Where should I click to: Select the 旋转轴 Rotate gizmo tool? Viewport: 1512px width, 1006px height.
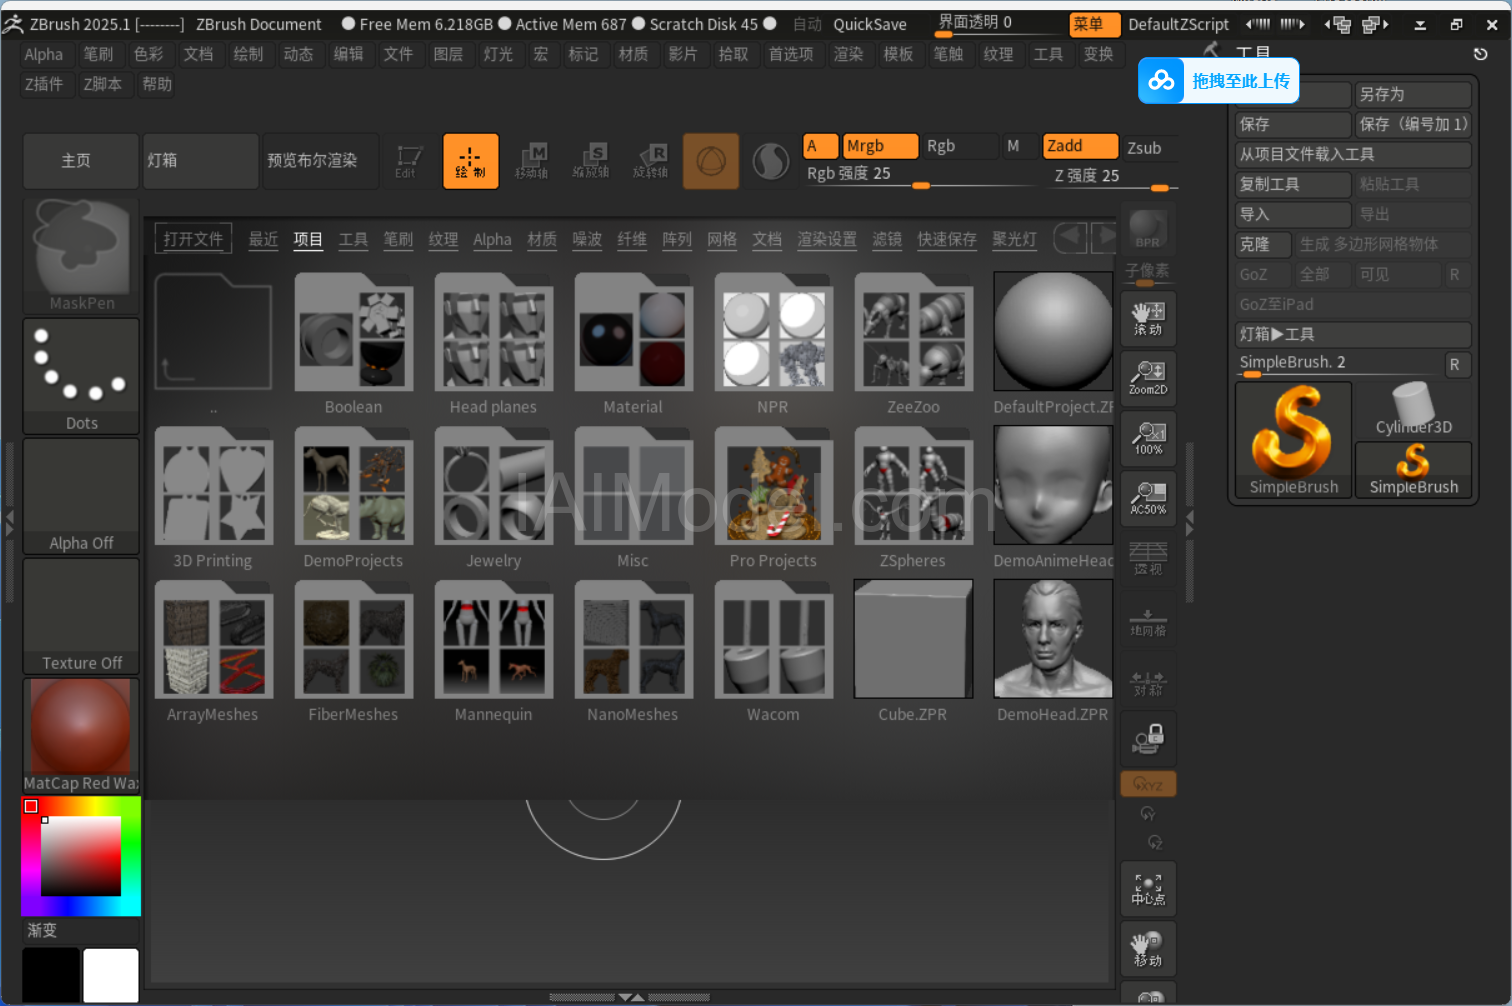(x=651, y=160)
